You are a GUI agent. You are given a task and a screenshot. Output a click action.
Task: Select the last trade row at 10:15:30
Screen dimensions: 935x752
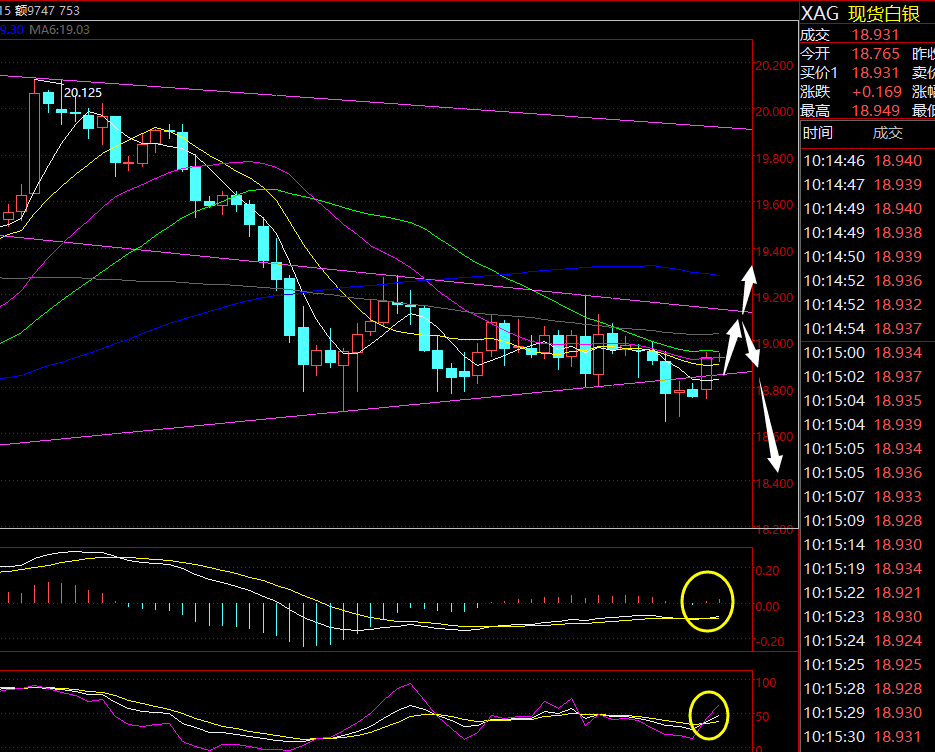pos(866,737)
